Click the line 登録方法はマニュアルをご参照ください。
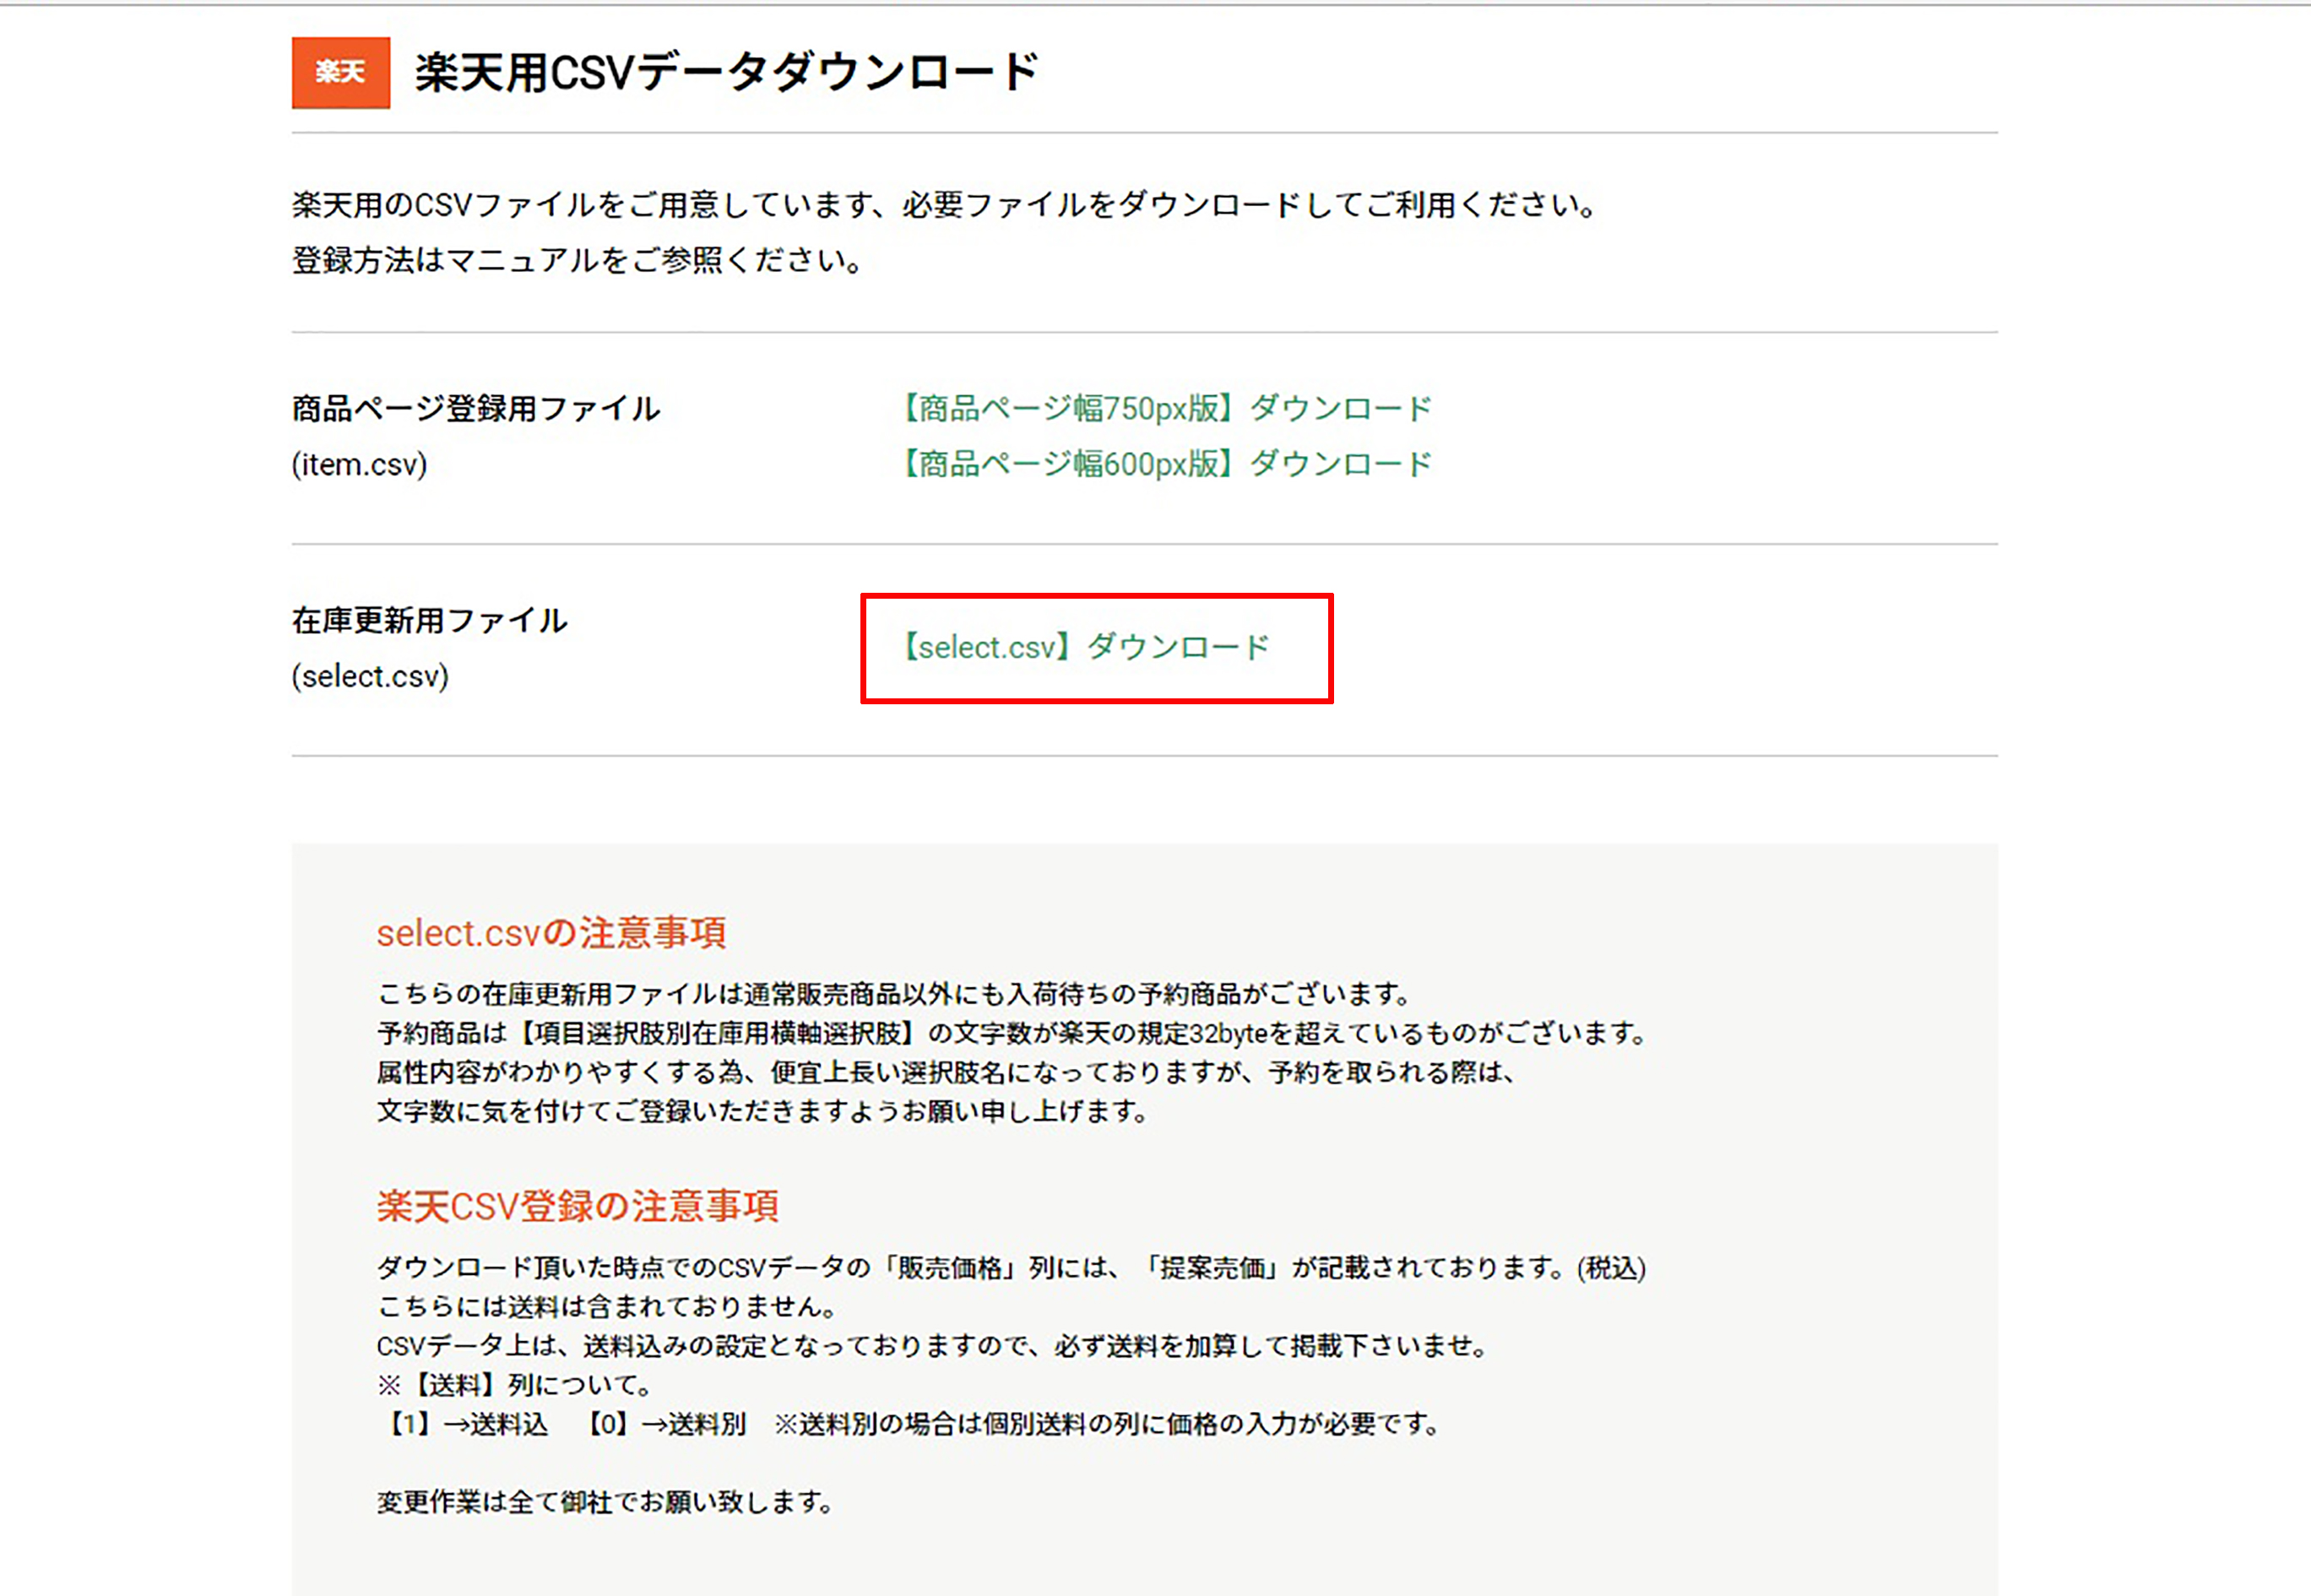2311x1596 pixels. pos(578,261)
